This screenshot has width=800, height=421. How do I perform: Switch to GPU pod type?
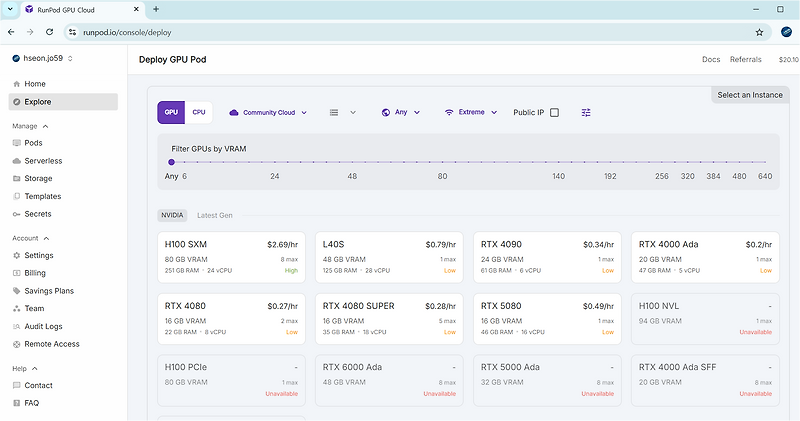(171, 112)
